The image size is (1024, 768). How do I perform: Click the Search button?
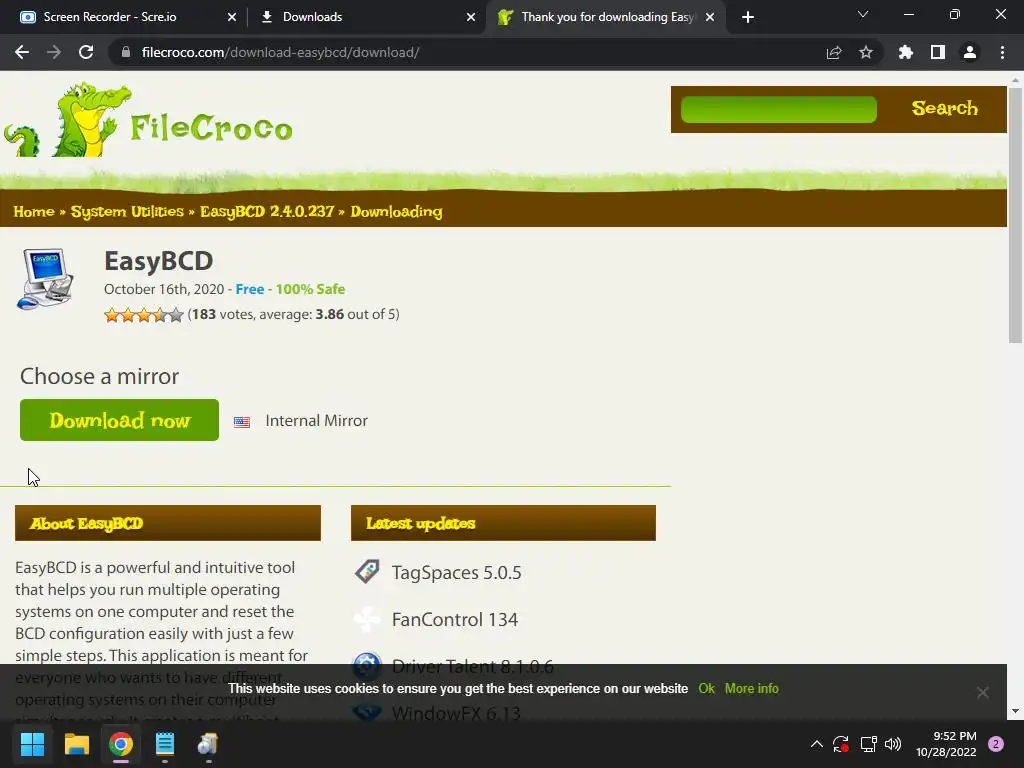coord(944,108)
